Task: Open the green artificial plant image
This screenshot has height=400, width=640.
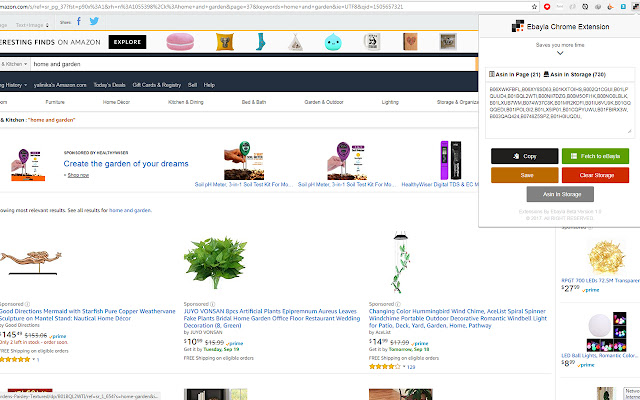Action: (x=215, y=262)
